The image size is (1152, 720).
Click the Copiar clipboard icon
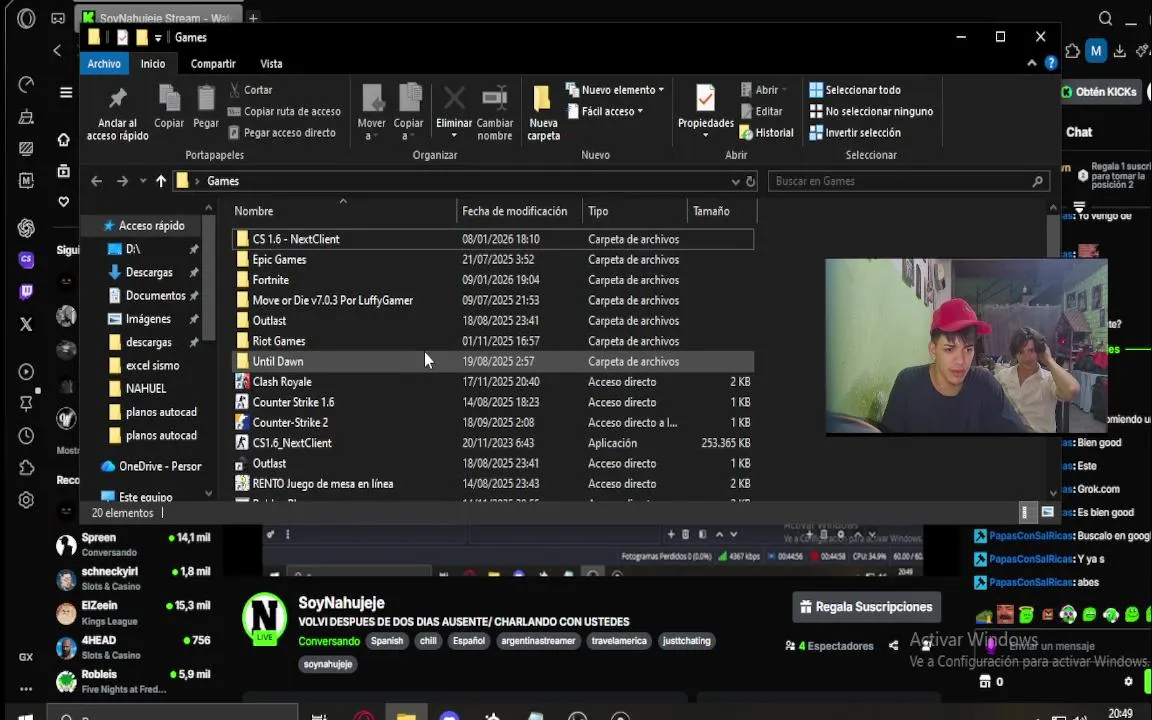tap(169, 107)
